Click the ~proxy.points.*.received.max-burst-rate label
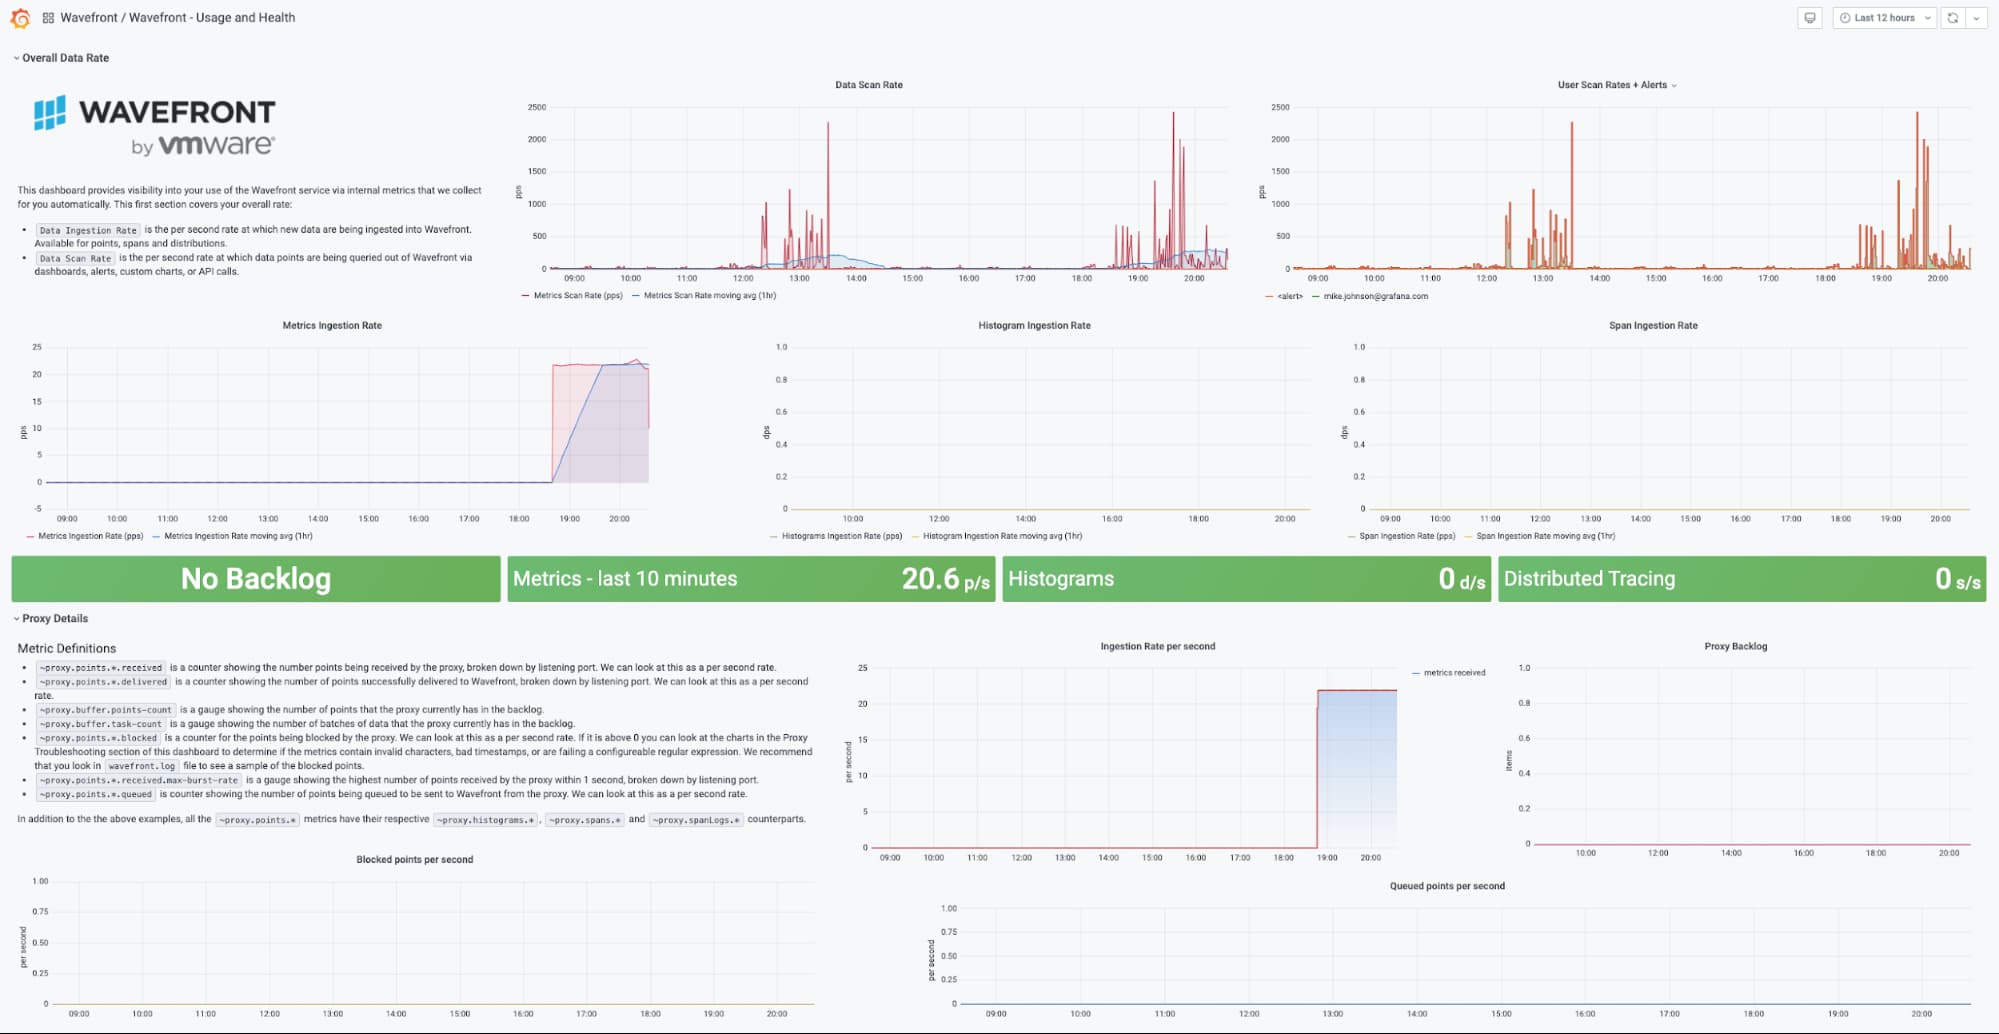This screenshot has height=1034, width=1999. coord(139,780)
